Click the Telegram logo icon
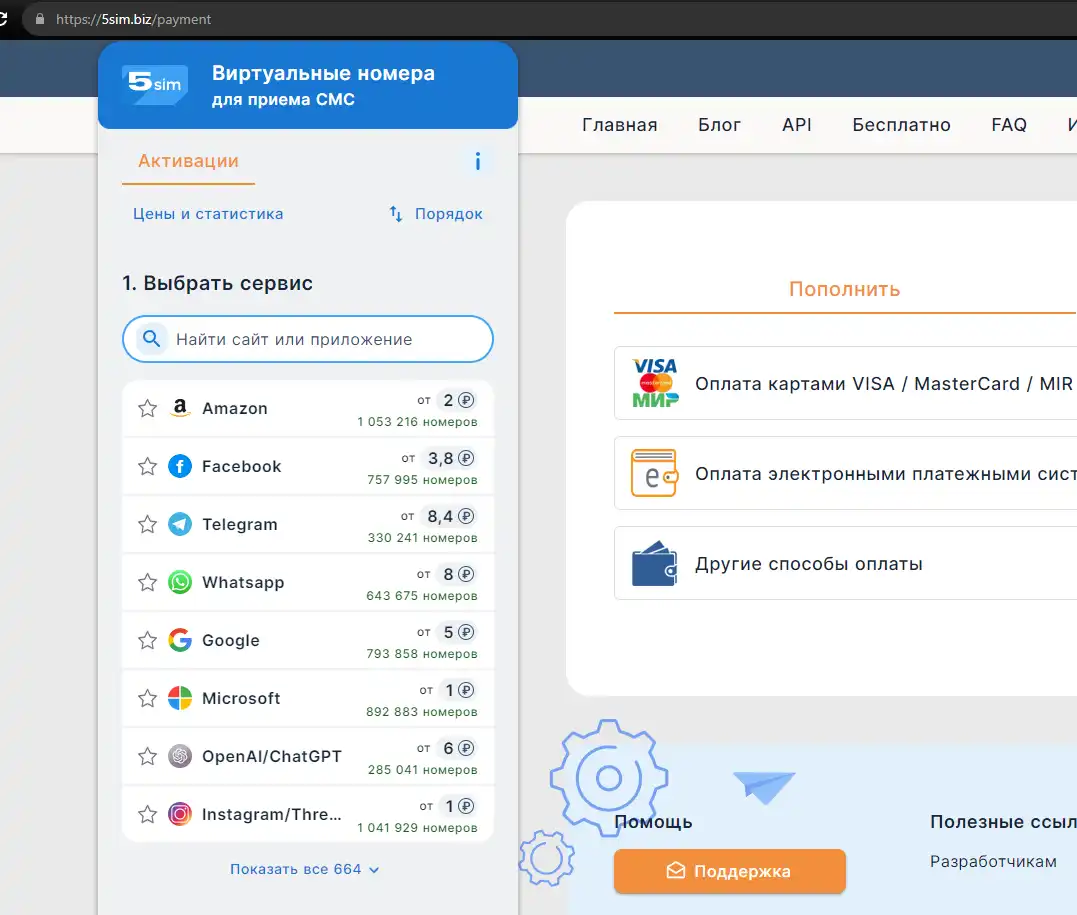The width and height of the screenshot is (1077, 915). (180, 524)
